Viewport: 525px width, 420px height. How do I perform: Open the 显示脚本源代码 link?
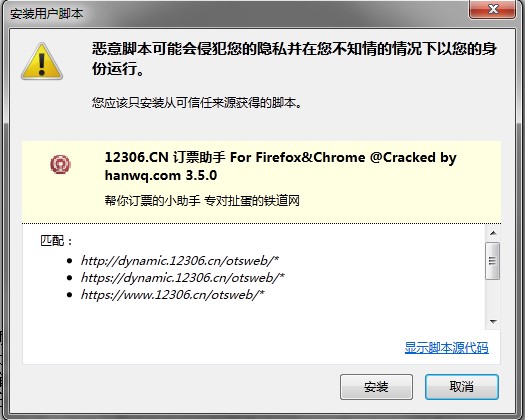point(446,348)
